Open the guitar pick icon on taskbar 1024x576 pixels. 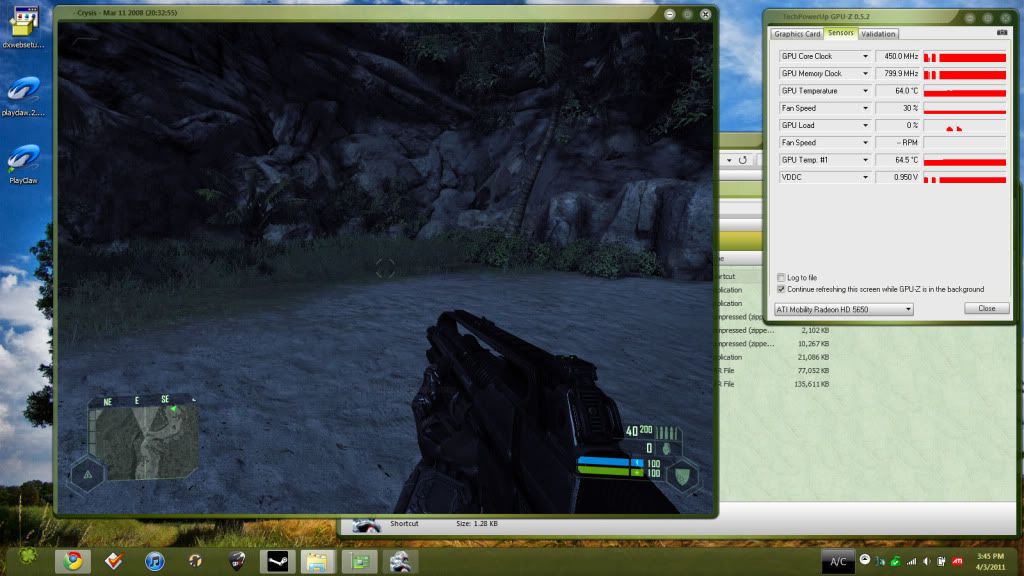click(237, 561)
